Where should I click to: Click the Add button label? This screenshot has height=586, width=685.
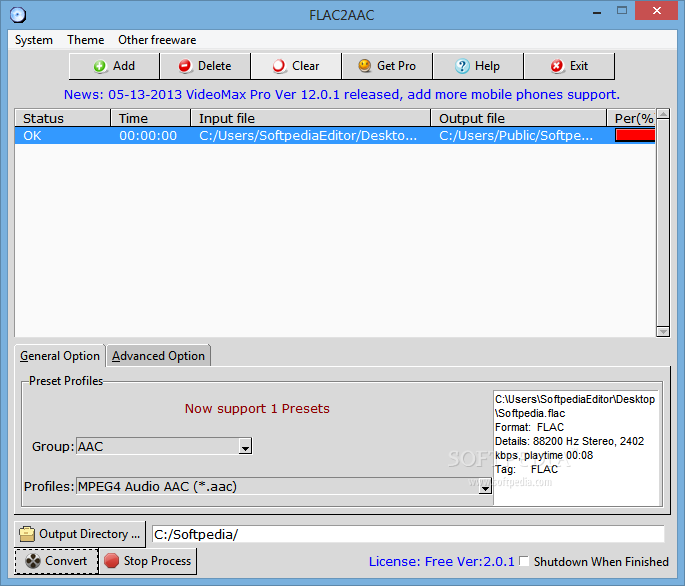tap(124, 66)
